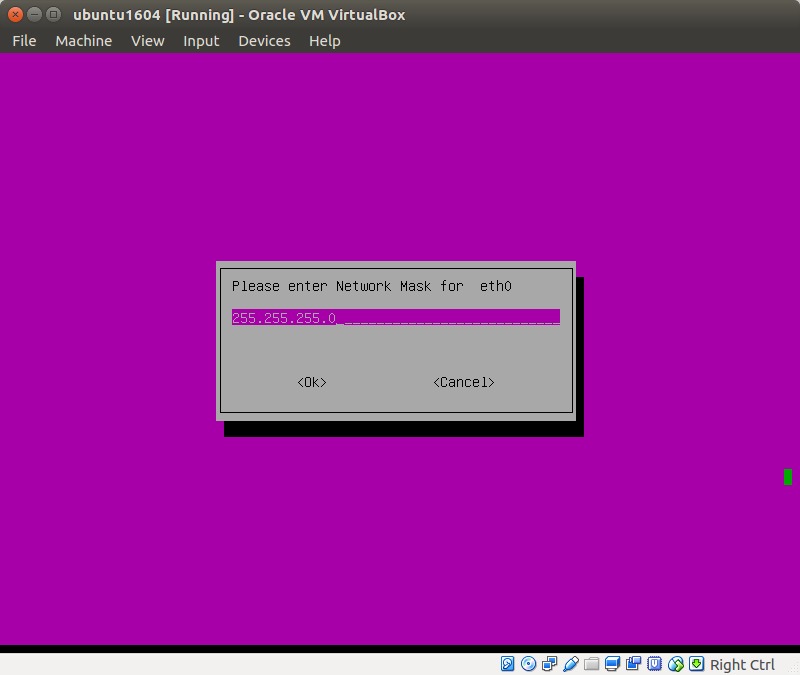
Task: Open the View menu
Action: point(147,41)
